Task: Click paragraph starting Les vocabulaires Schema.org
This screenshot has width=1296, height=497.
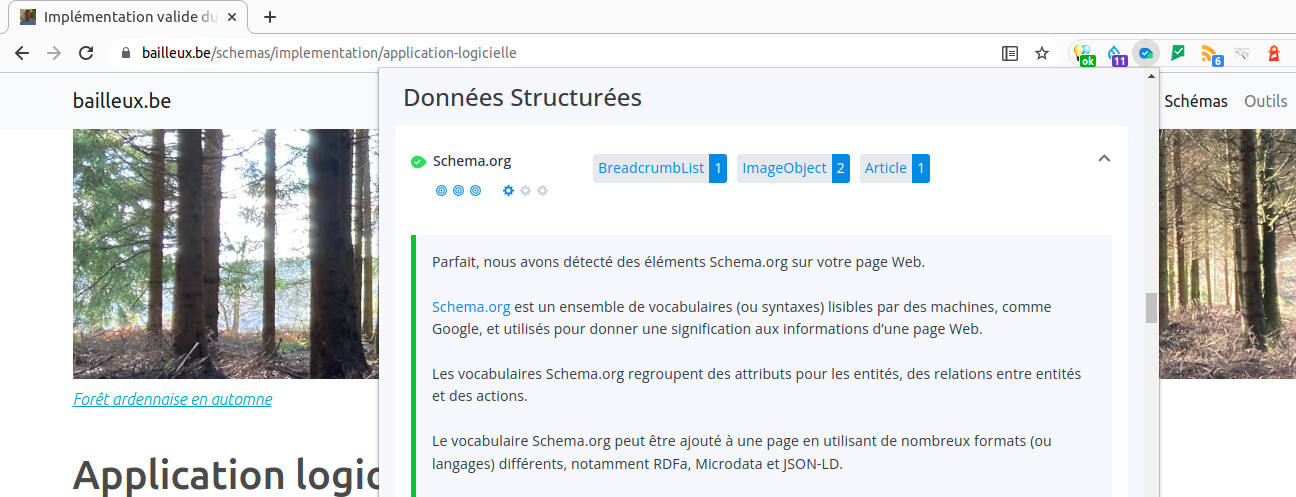Action: (x=756, y=384)
